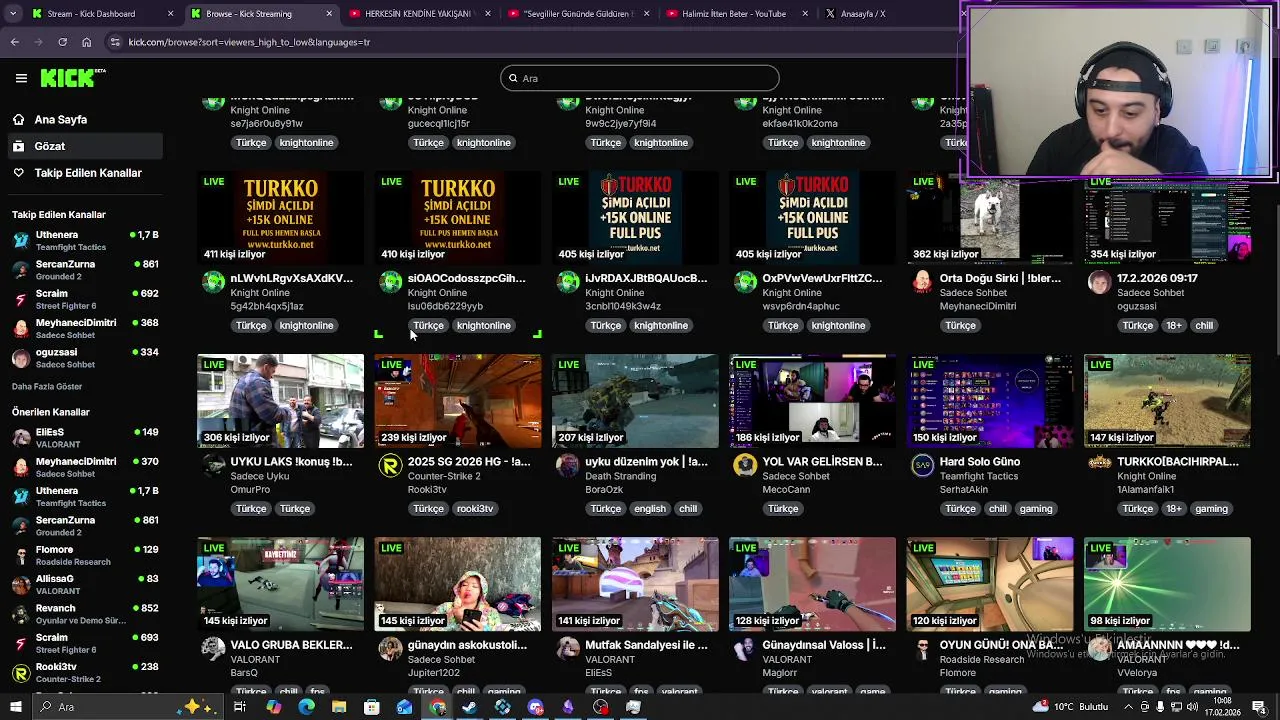Screen dimensions: 1280x720
Task: Reload the page with the refresh icon
Action: click(62, 42)
